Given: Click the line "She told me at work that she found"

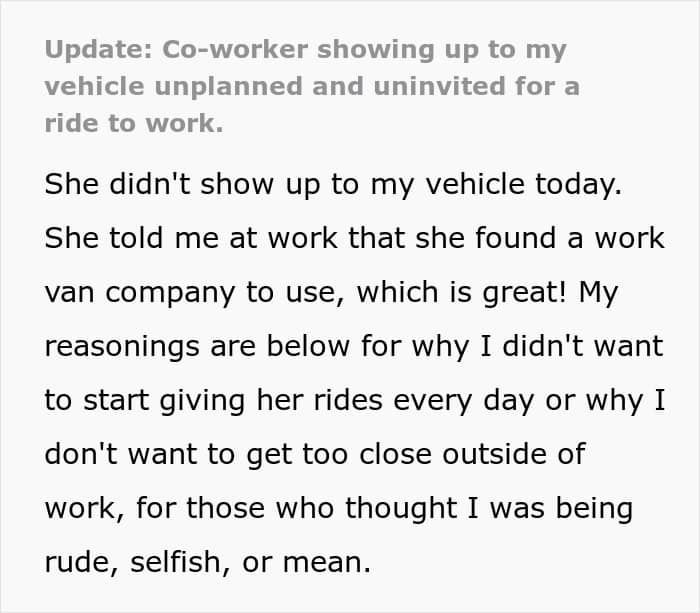Looking at the screenshot, I should pos(300,238).
